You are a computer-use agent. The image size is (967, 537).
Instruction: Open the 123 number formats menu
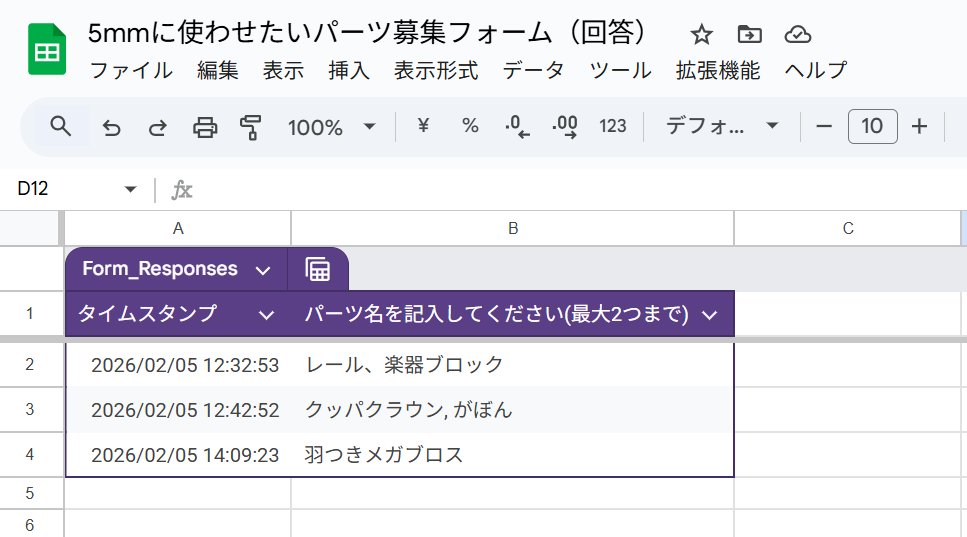pyautogui.click(x=612, y=126)
